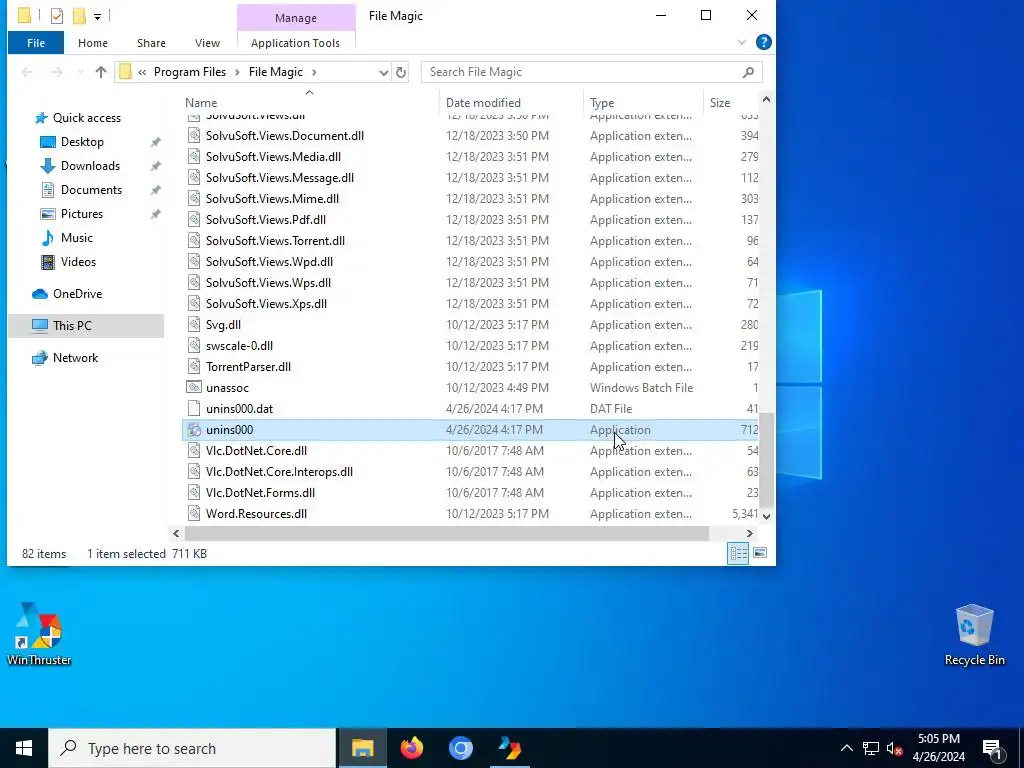1024x768 pixels.
Task: Open Documents in navigation pane
Action: 91,190
